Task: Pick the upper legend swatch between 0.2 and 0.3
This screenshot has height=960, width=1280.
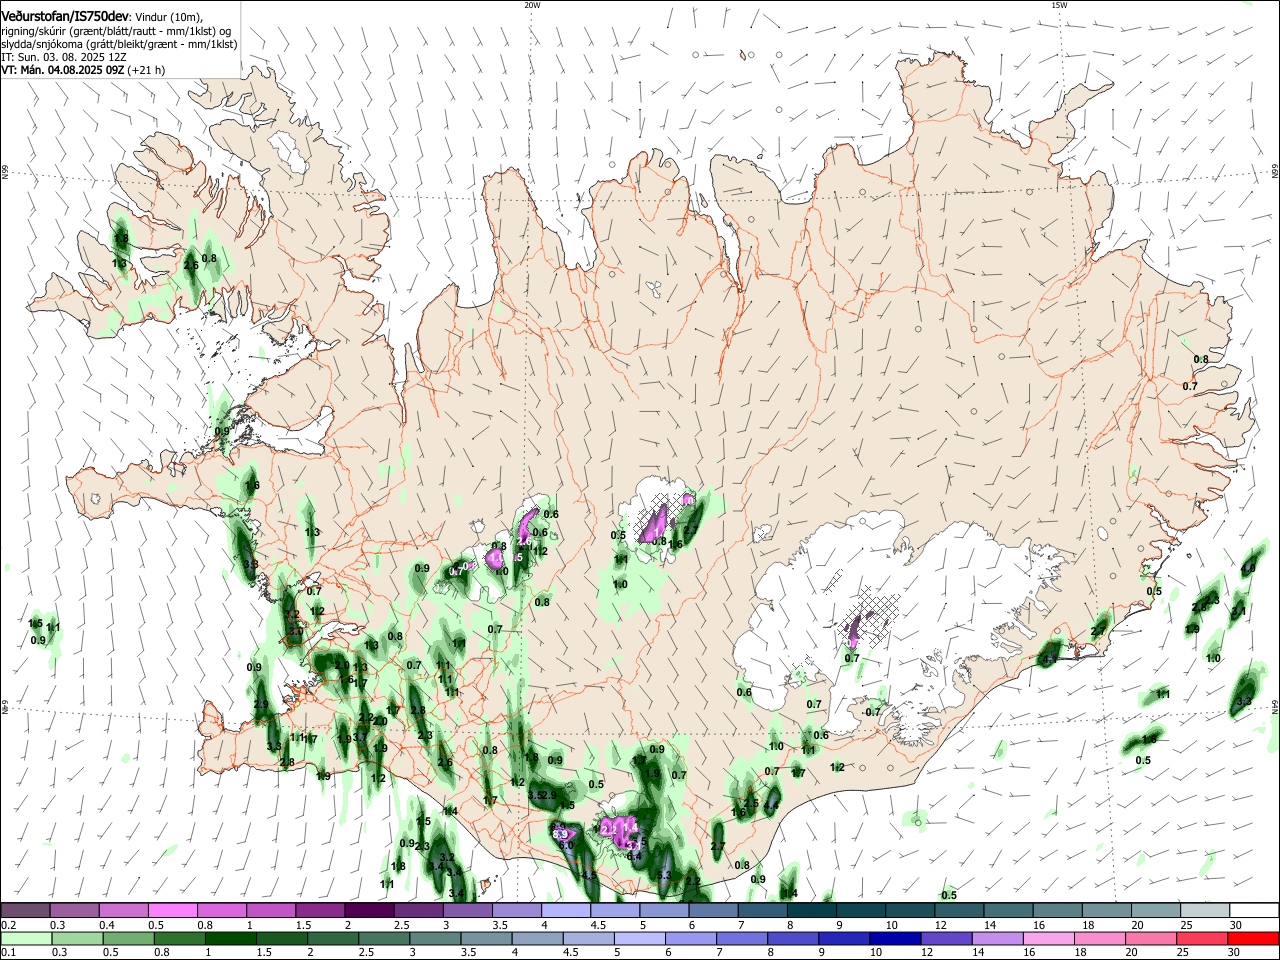Action: point(25,911)
